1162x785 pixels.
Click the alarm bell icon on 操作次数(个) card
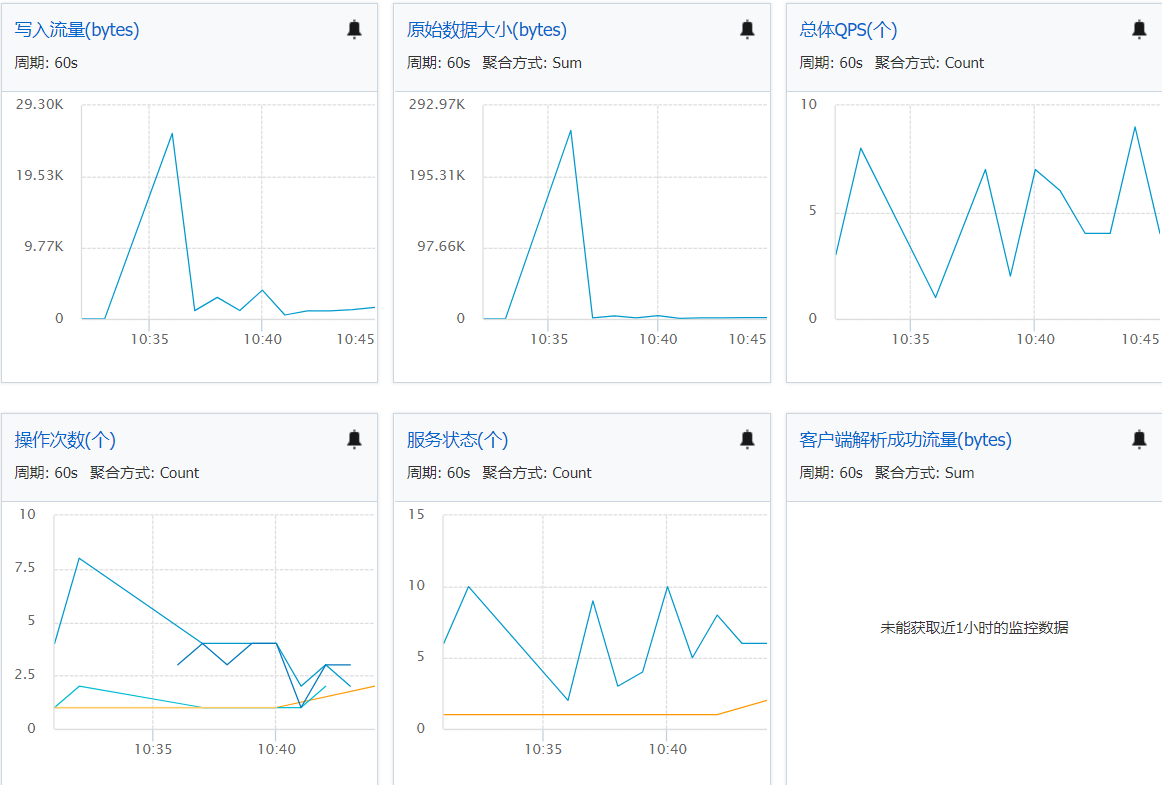354,439
